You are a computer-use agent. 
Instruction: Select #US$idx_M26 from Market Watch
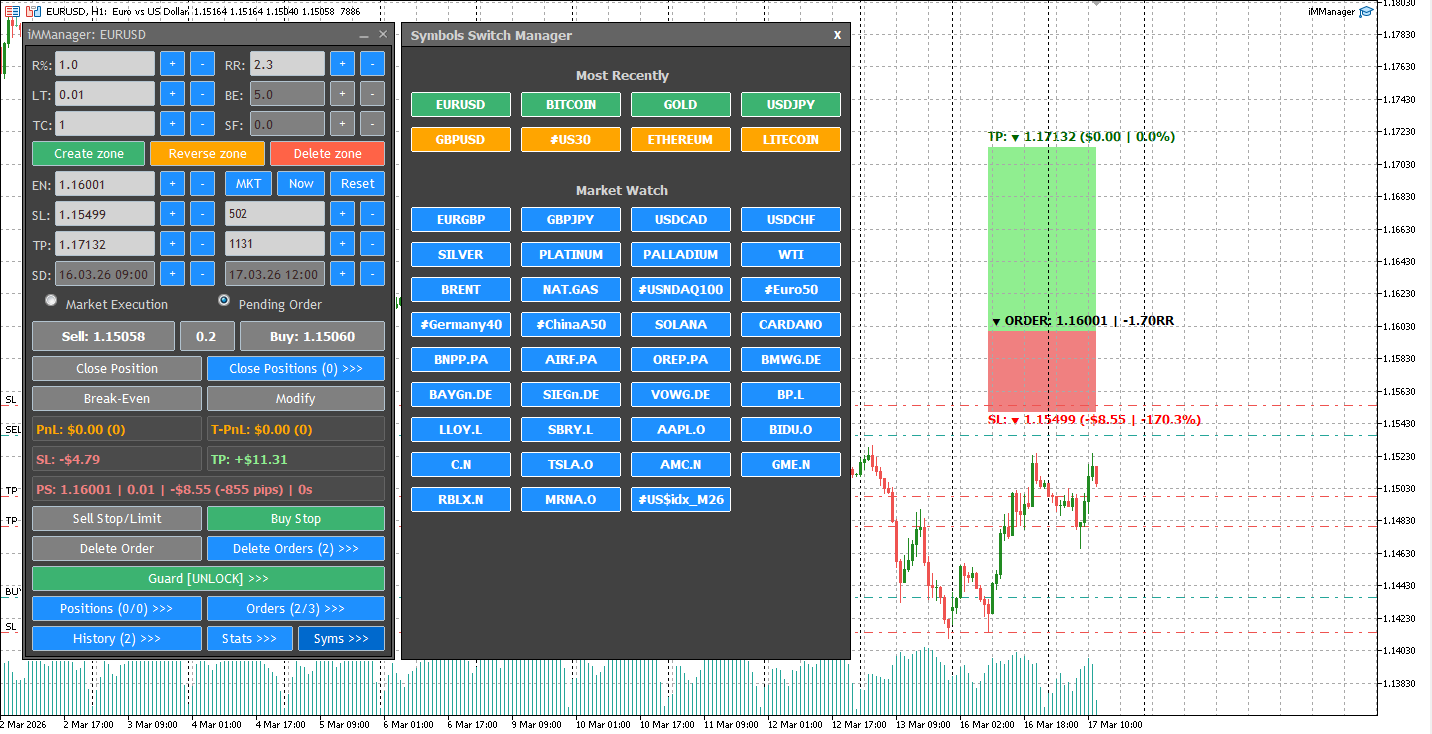(681, 500)
